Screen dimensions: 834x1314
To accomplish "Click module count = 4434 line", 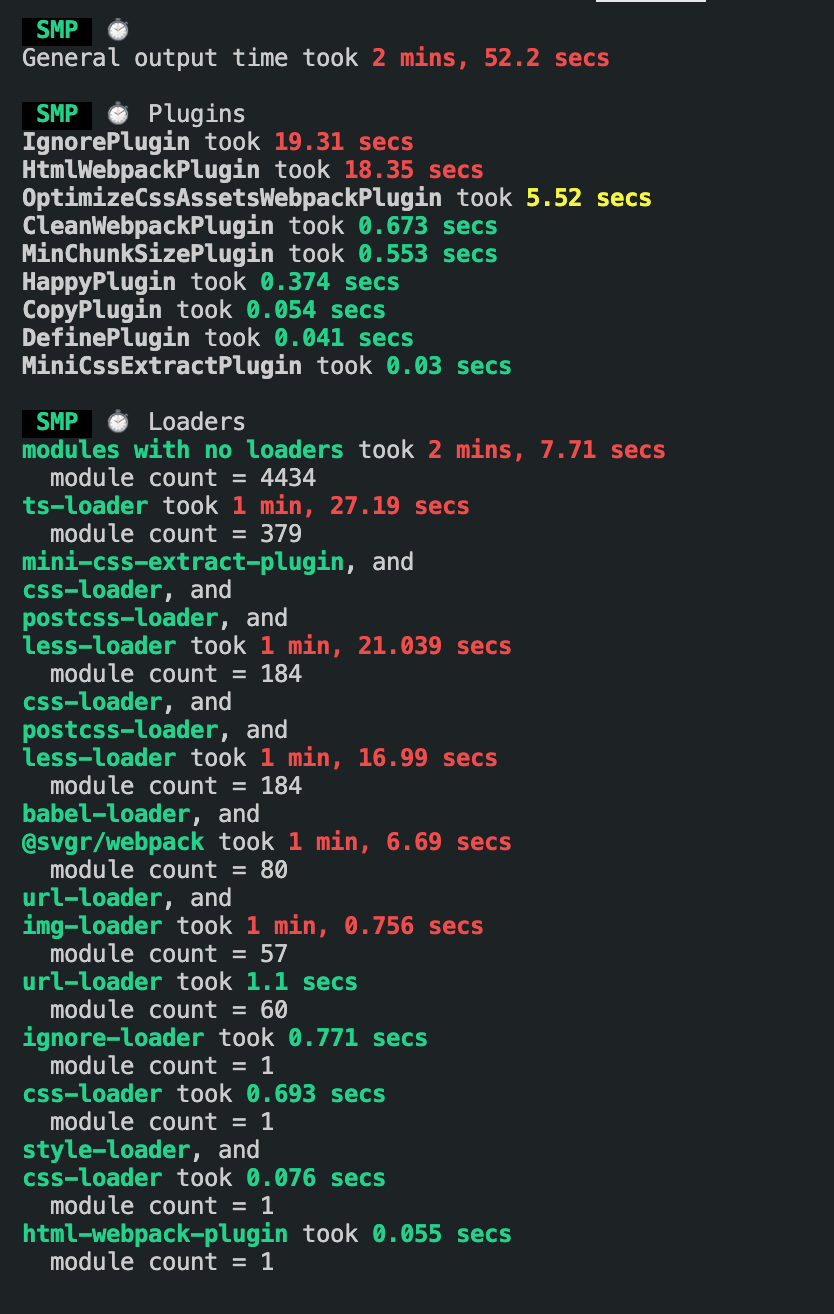I will (x=183, y=478).
